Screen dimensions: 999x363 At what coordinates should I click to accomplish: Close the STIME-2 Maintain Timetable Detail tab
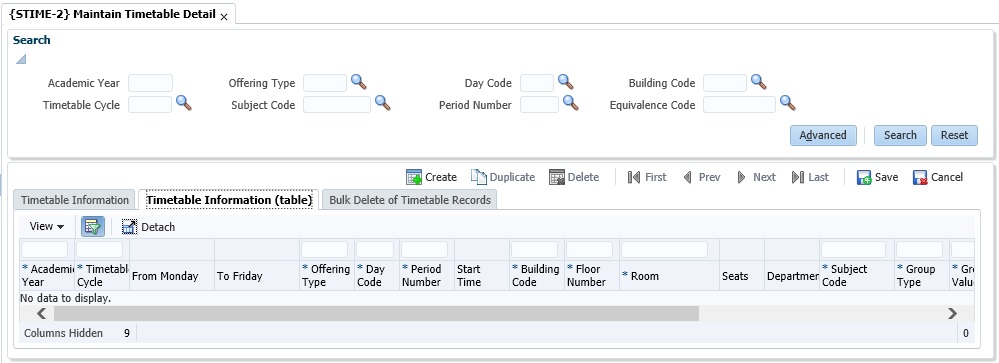point(224,17)
